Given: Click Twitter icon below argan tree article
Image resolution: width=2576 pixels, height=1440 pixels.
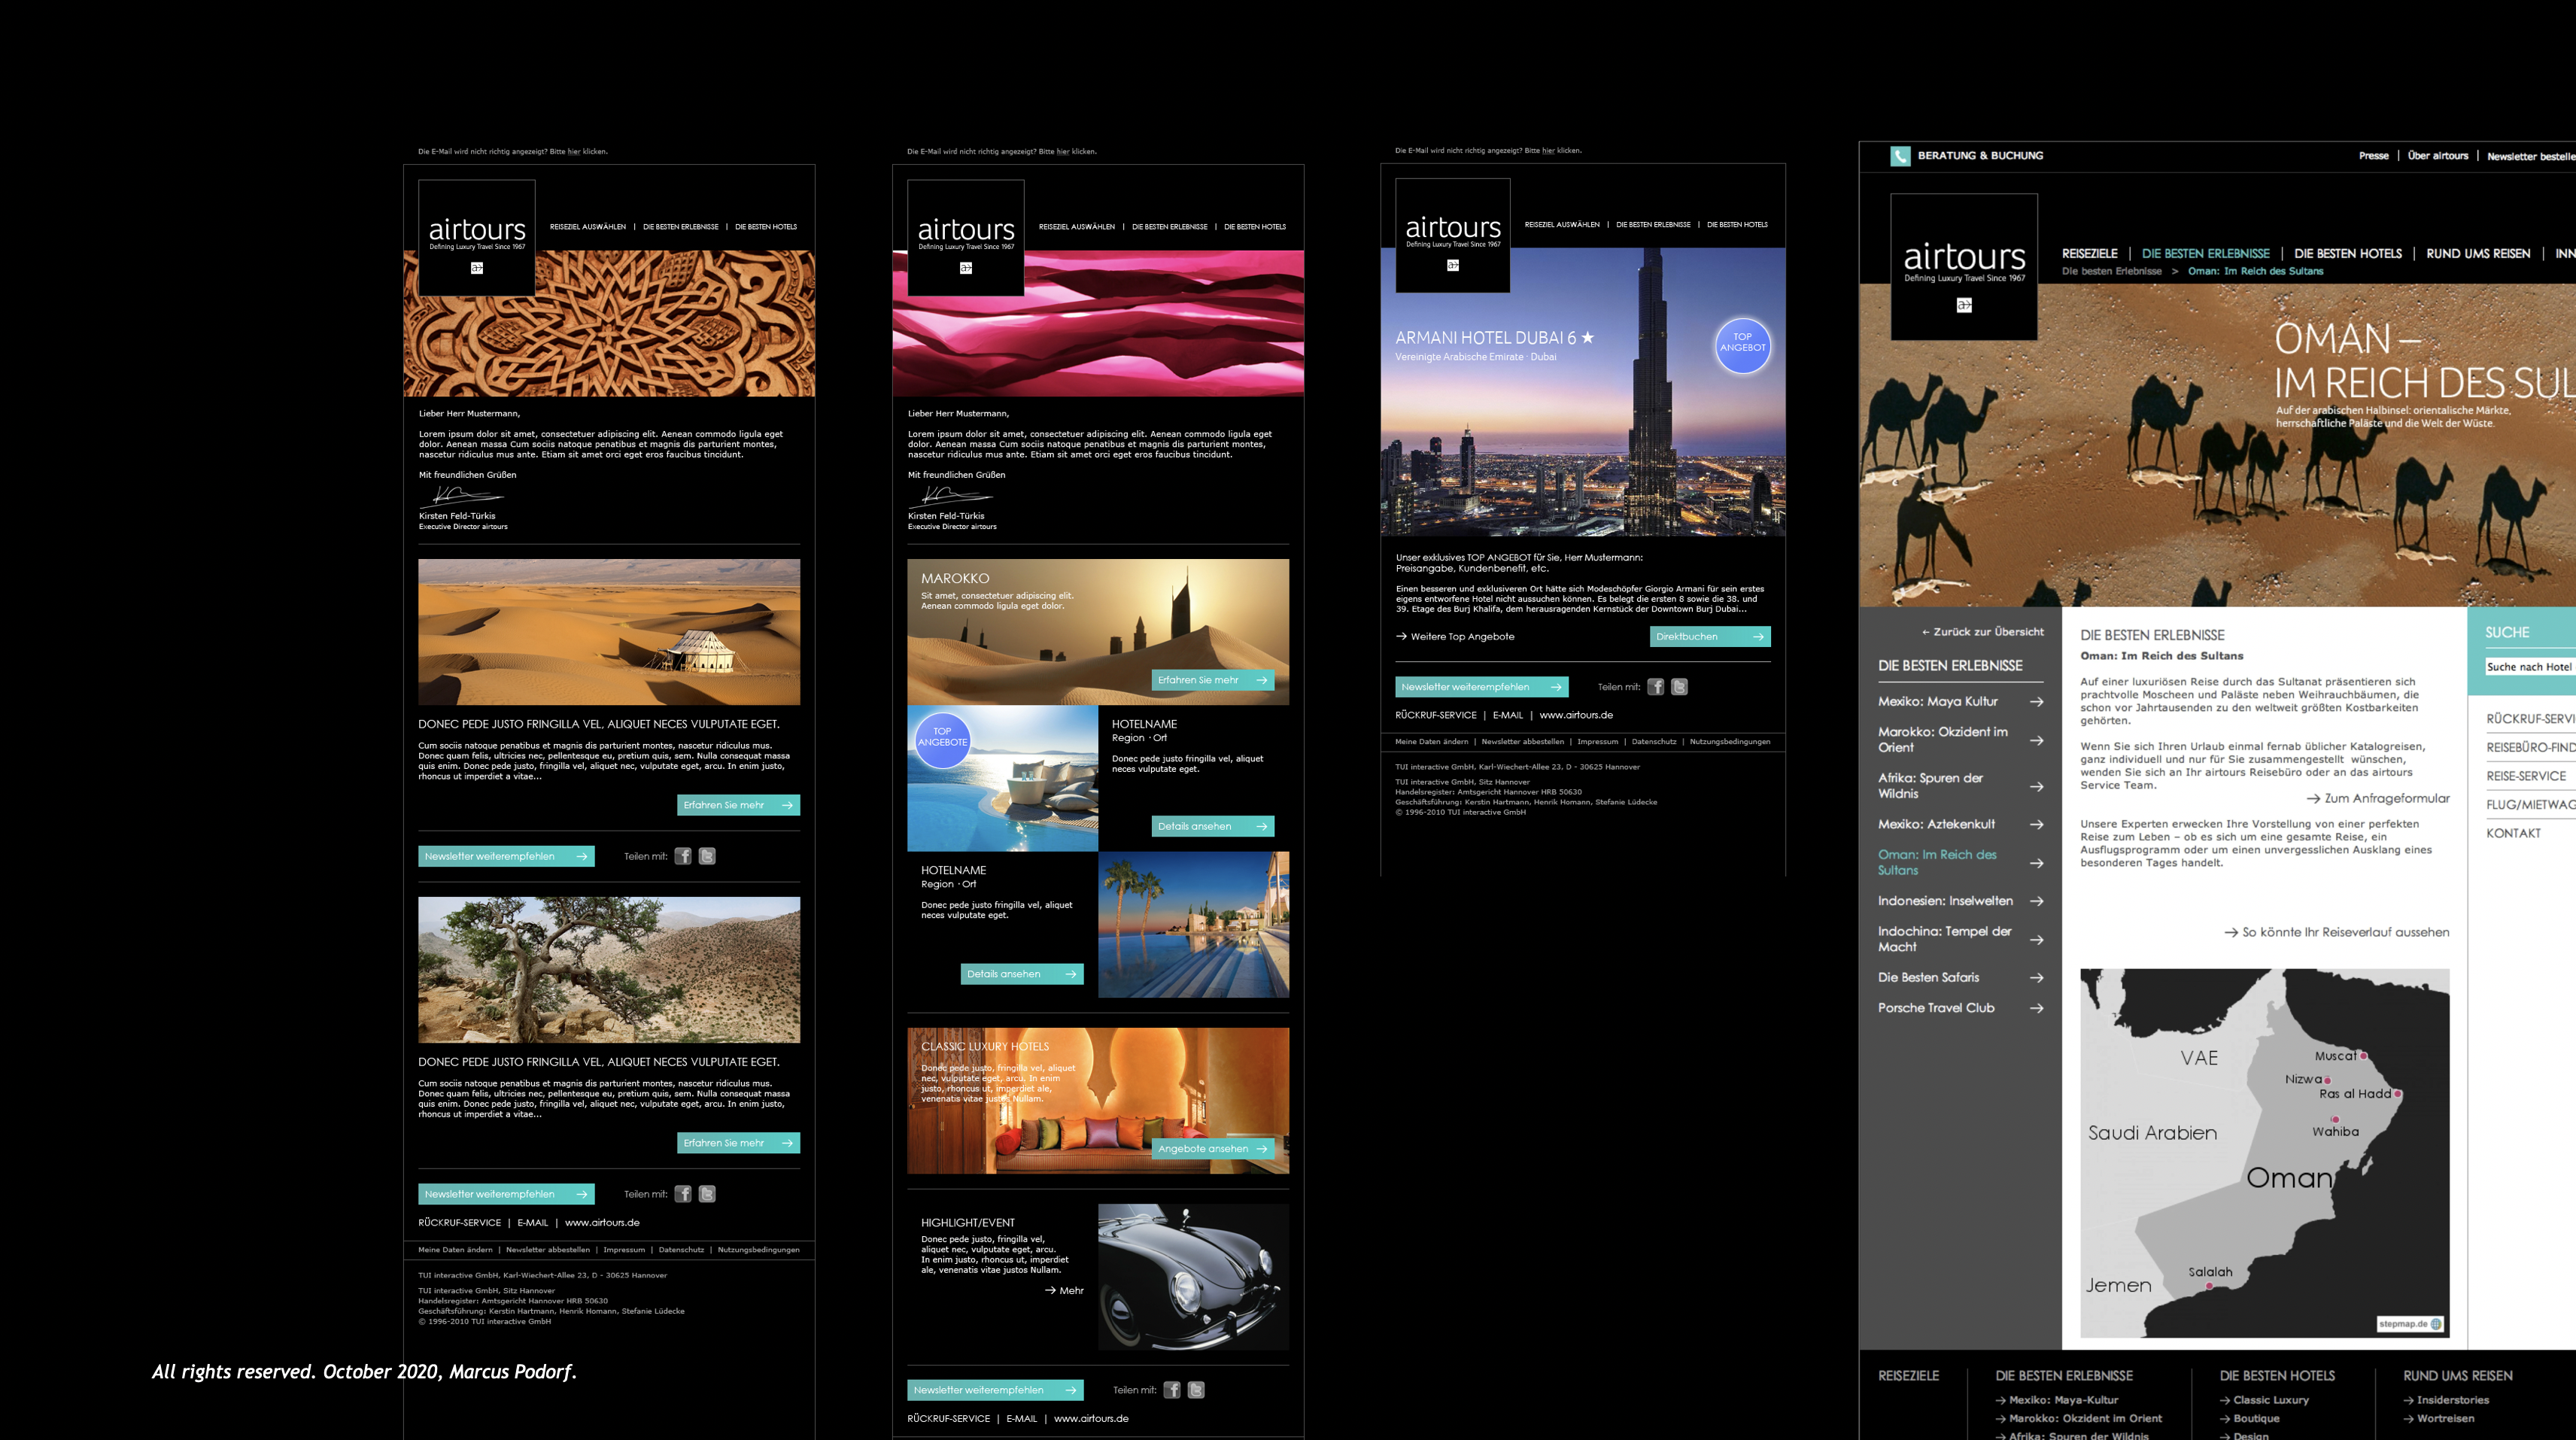Looking at the screenshot, I should (x=707, y=1194).
